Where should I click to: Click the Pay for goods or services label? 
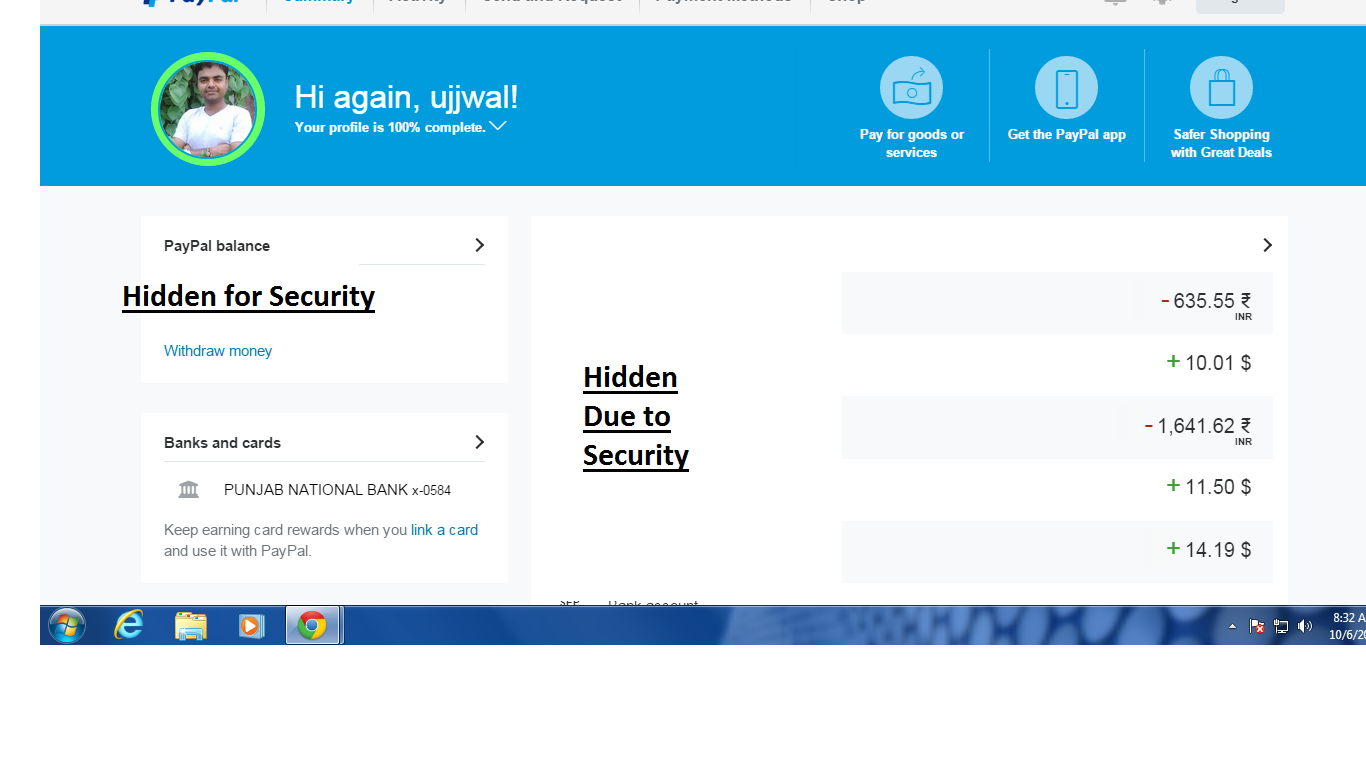911,143
